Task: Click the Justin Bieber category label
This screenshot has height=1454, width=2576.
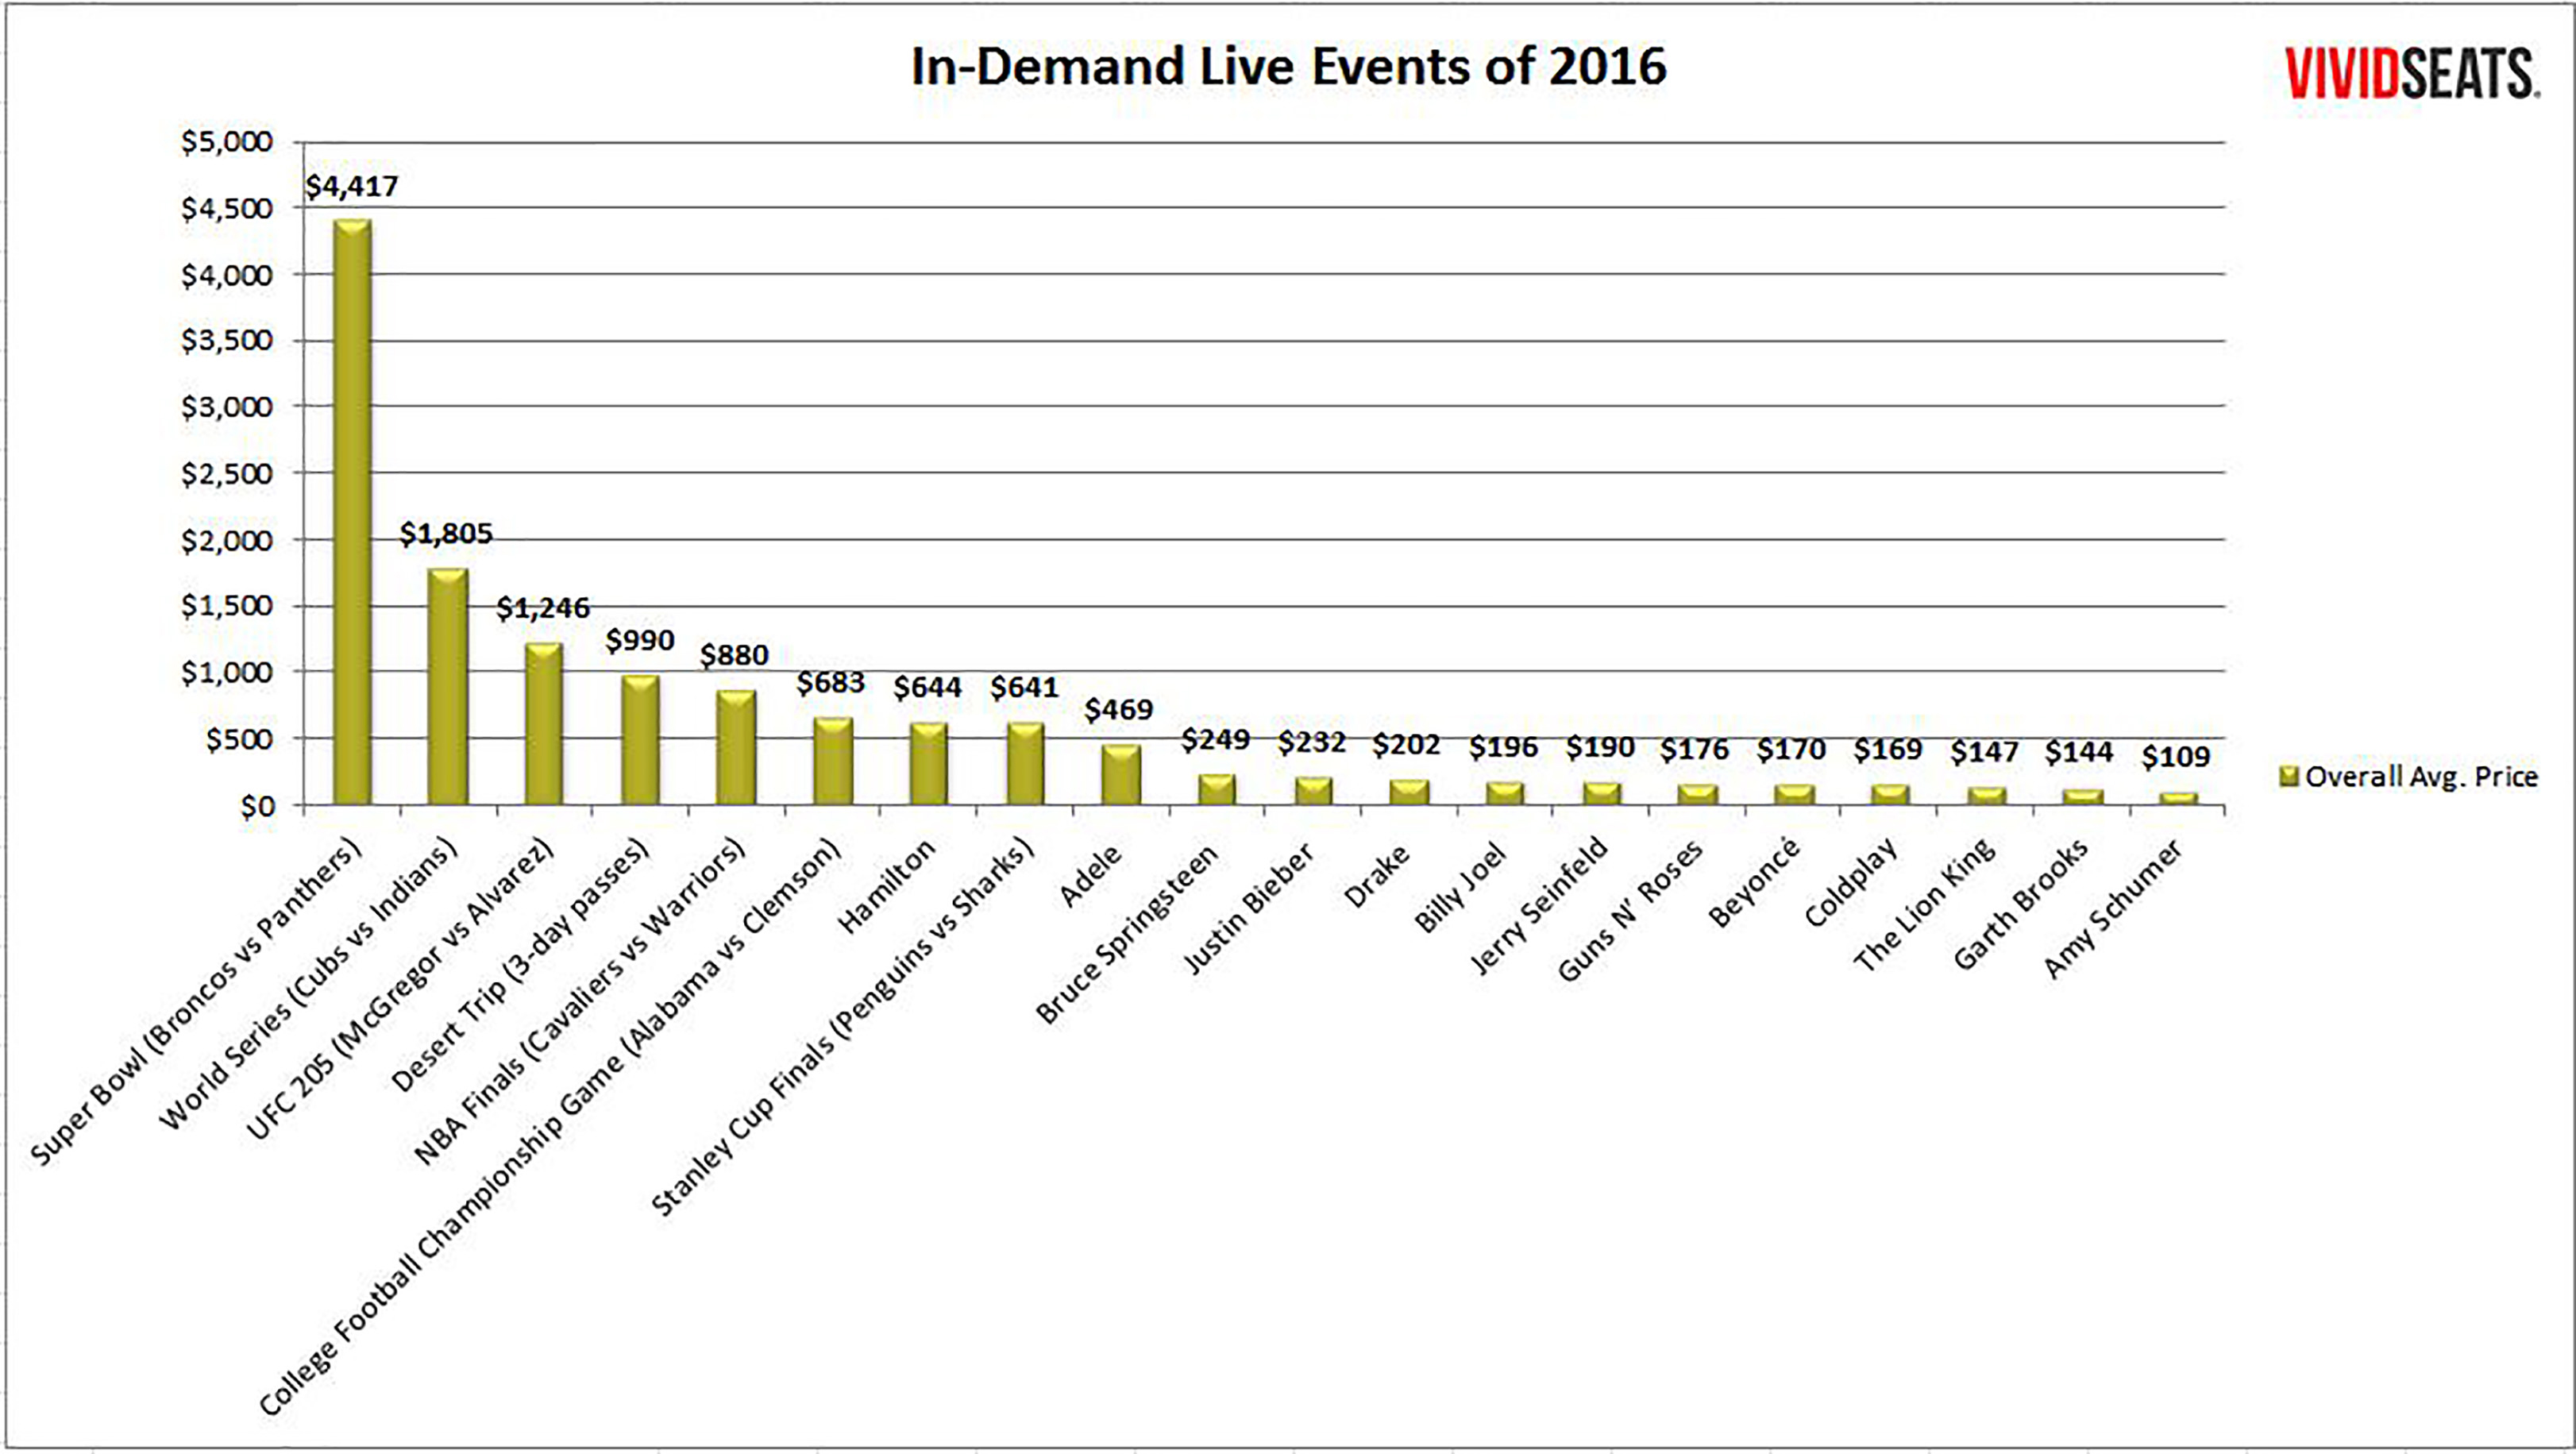Action: click(x=1248, y=909)
